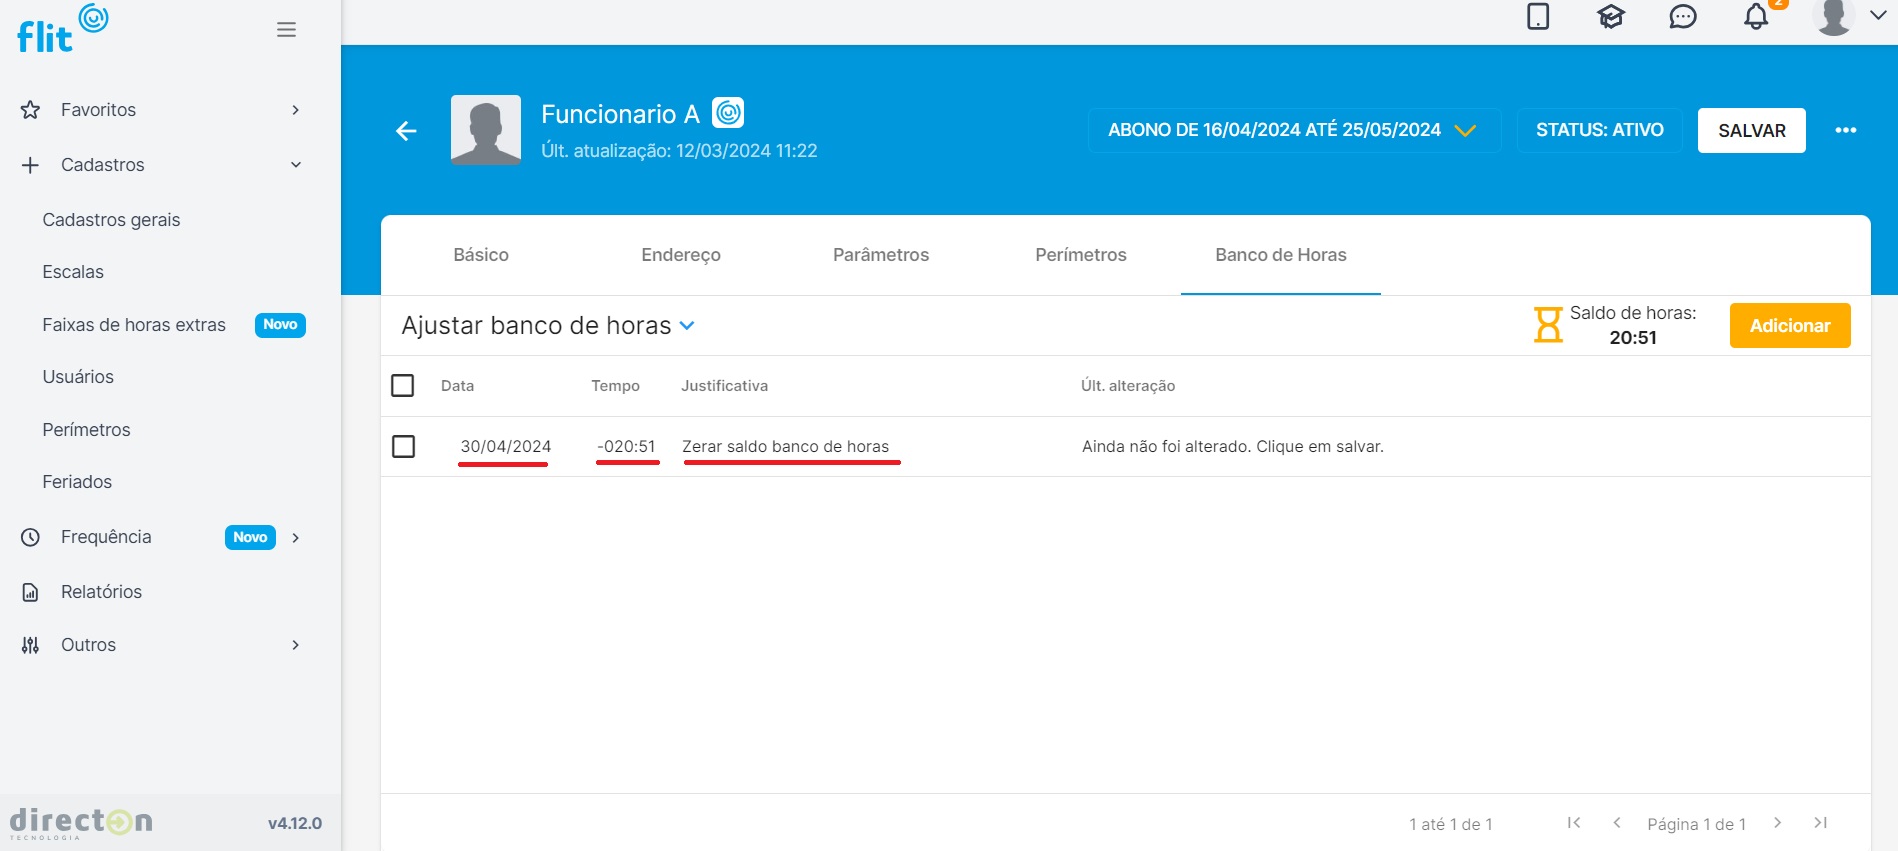Open mobile device icon in top bar

pos(1538,17)
